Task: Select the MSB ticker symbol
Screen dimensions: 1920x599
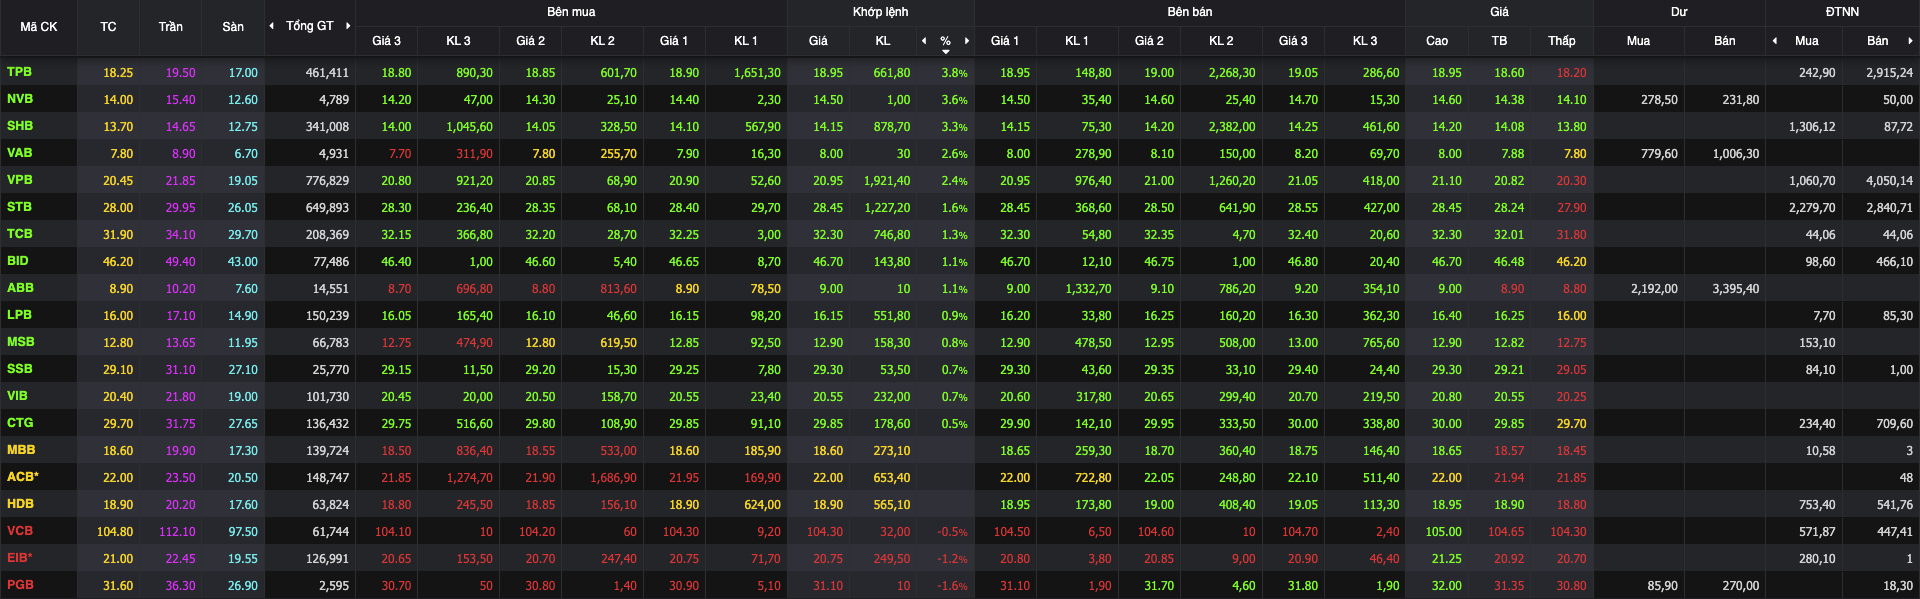Action: (20, 342)
